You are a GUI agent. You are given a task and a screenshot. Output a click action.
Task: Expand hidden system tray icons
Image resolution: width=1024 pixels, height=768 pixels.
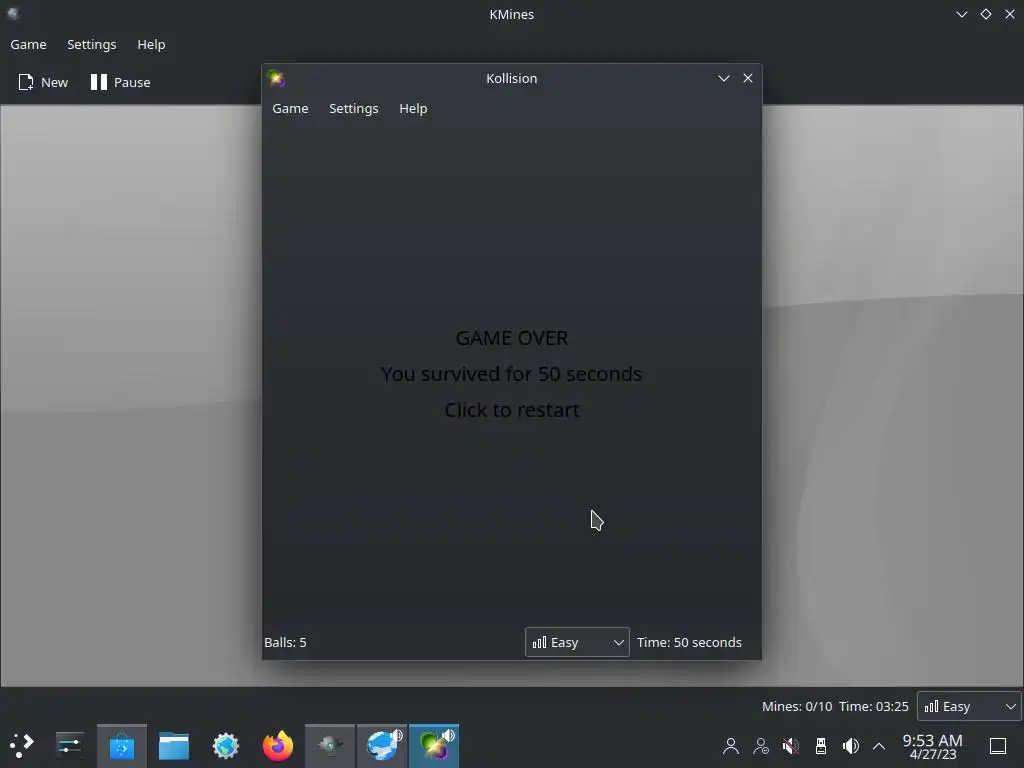(879, 746)
